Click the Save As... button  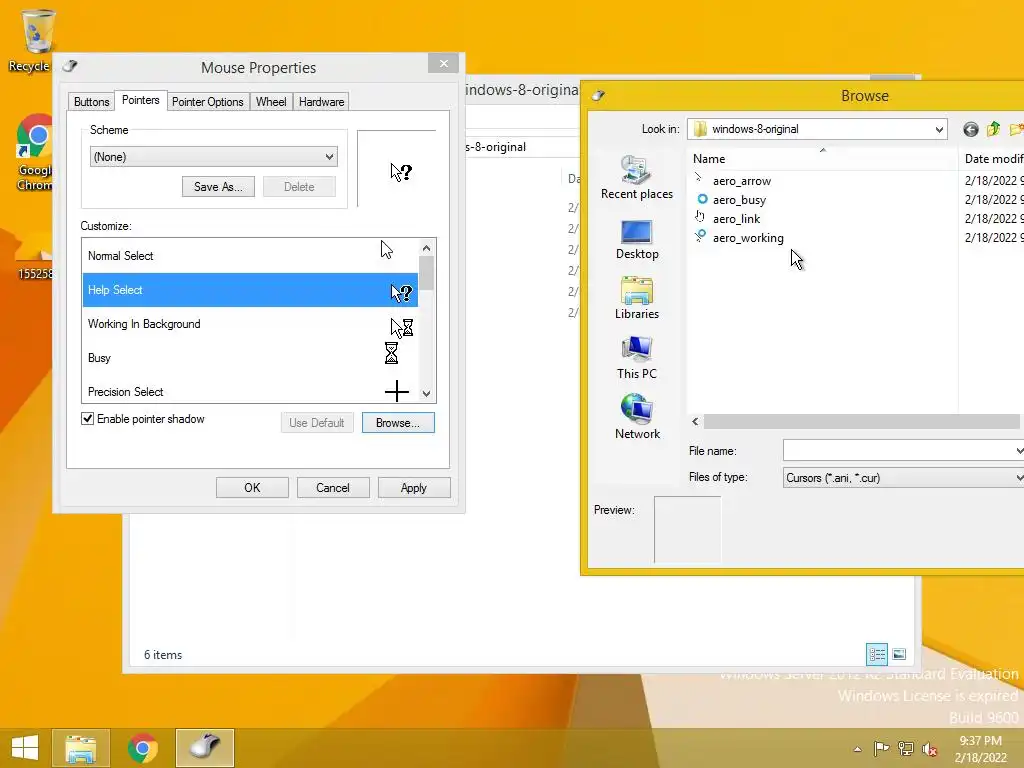tap(218, 187)
